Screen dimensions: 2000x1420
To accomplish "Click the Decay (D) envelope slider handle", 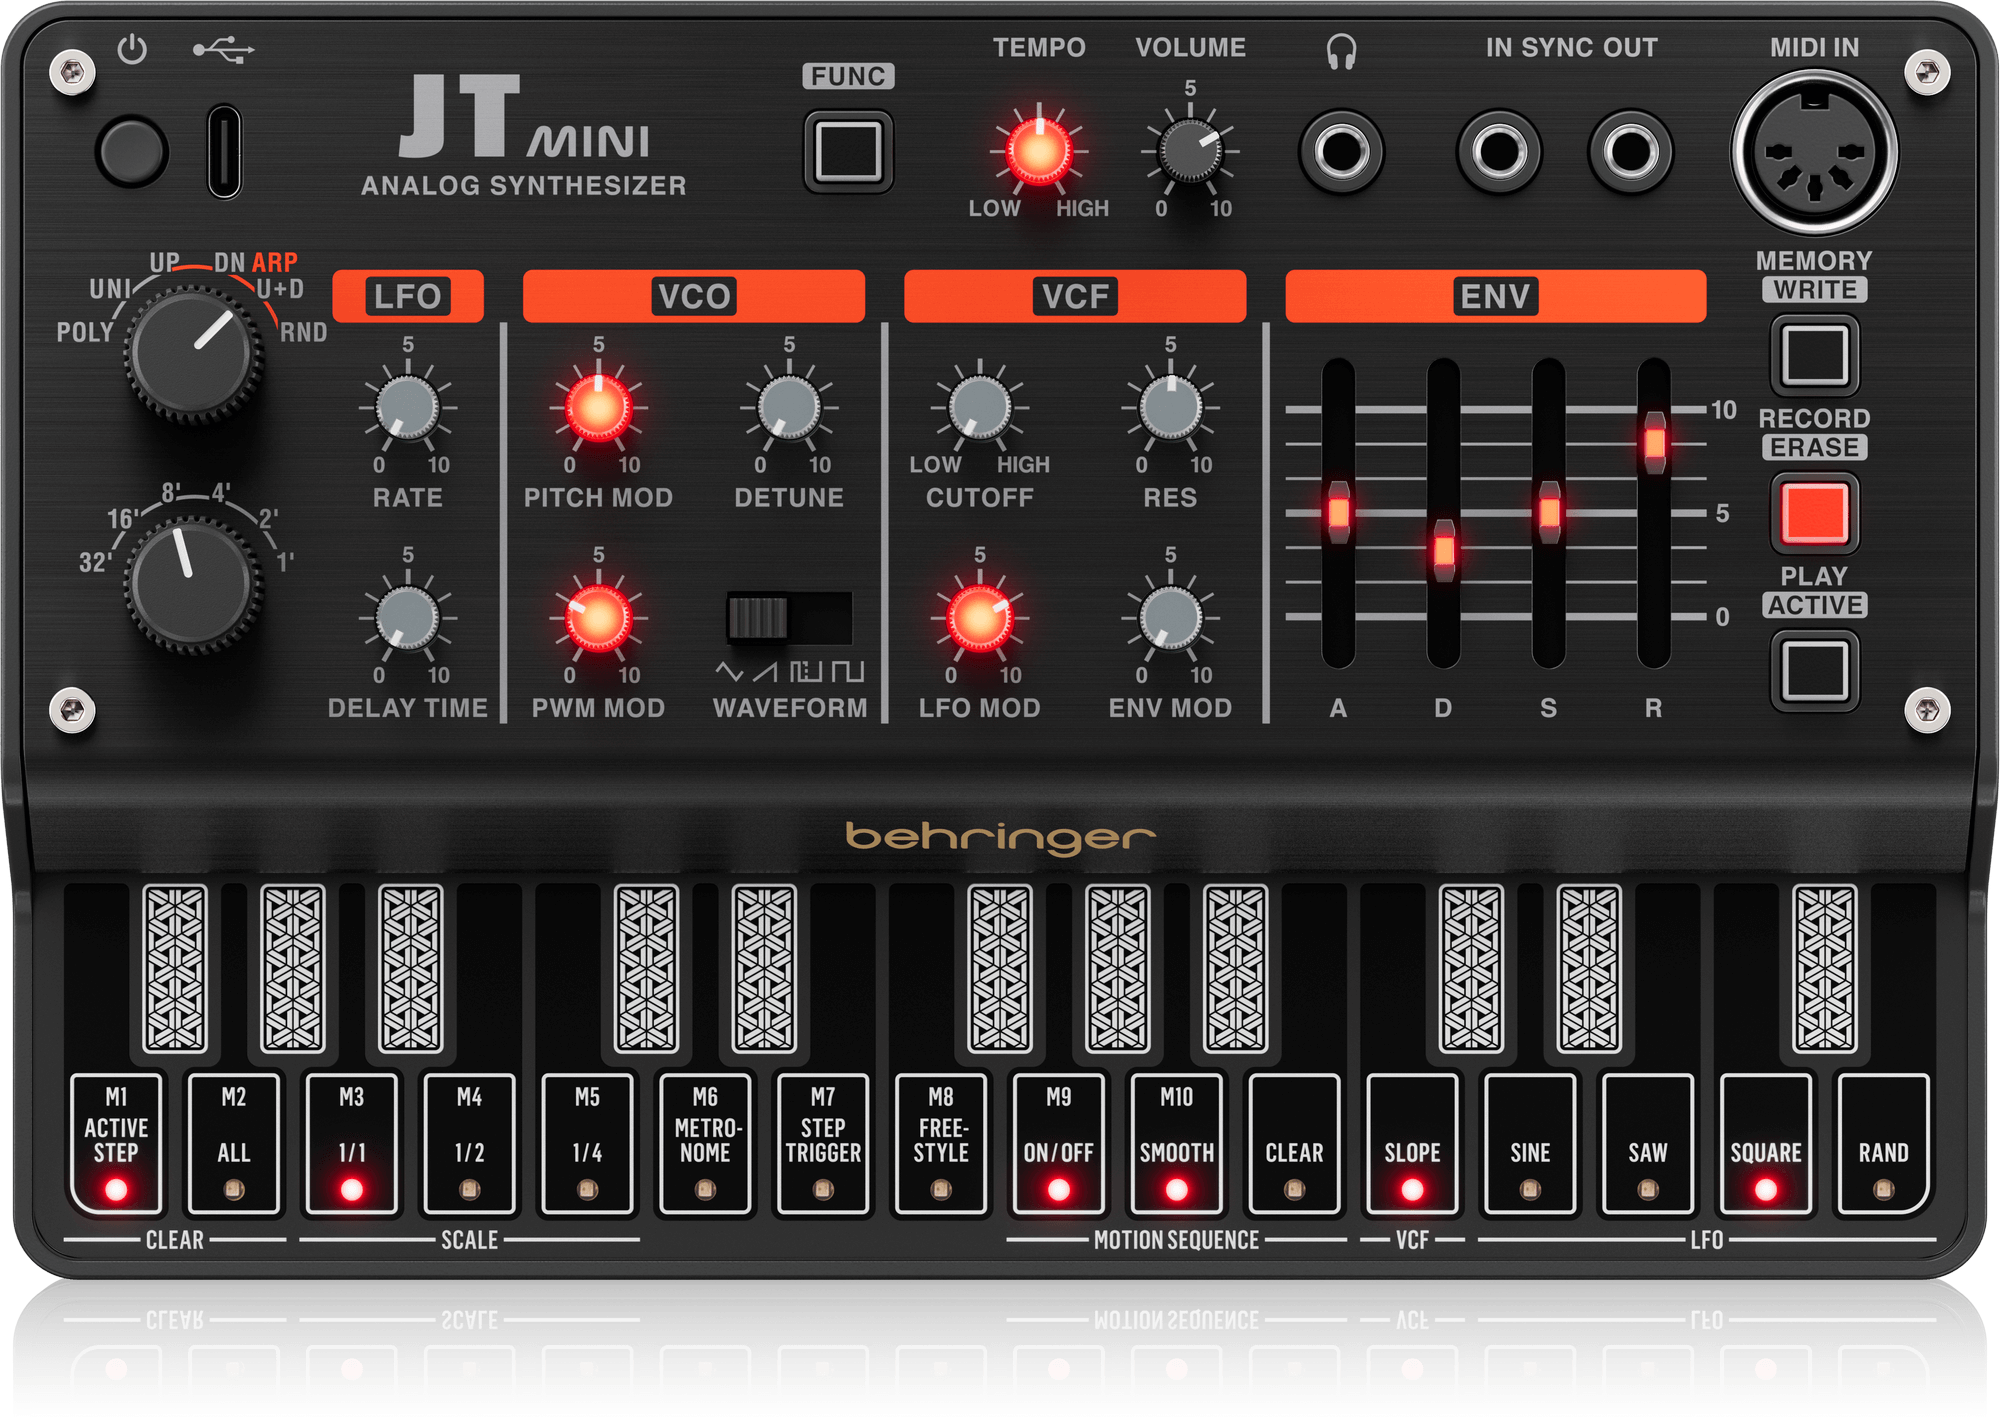I will (1444, 550).
